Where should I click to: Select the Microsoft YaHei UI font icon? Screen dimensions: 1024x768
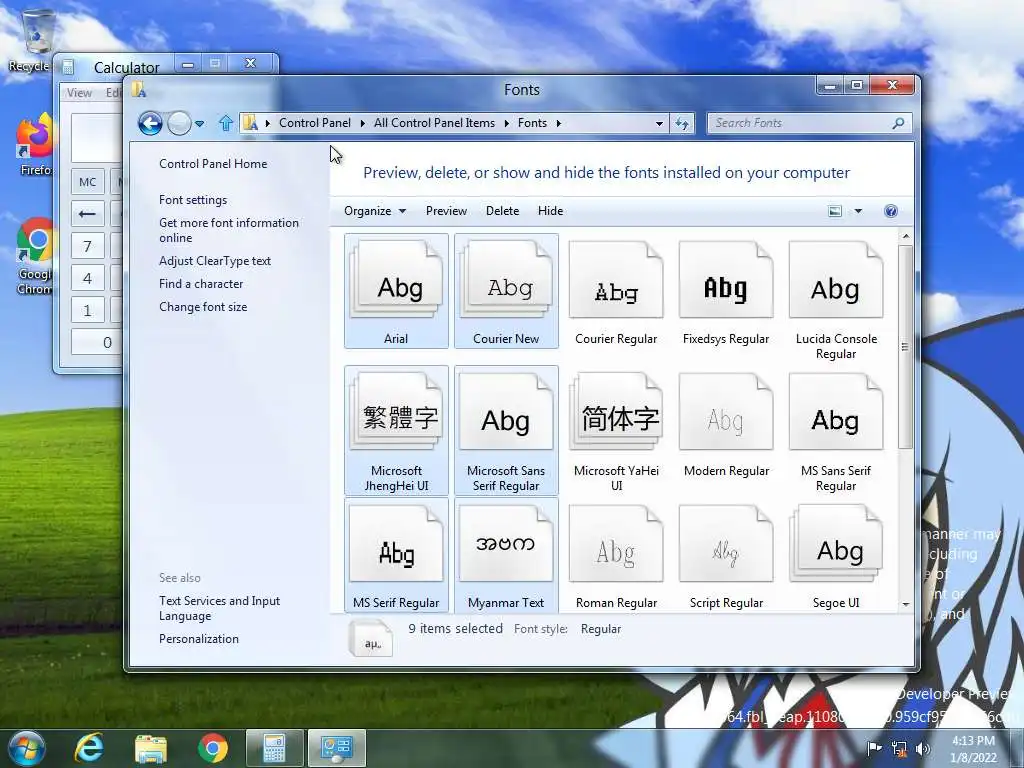point(616,411)
